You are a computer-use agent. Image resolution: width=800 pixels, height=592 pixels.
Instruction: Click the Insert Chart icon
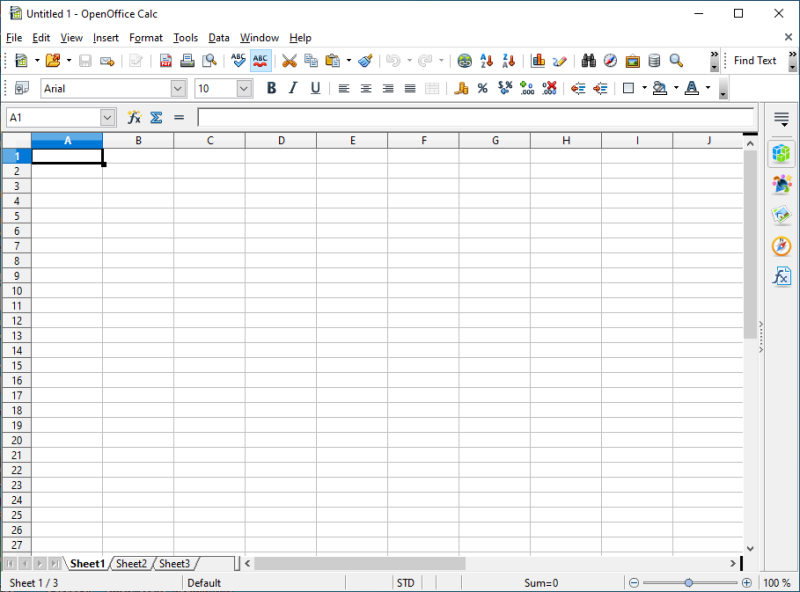[x=538, y=61]
